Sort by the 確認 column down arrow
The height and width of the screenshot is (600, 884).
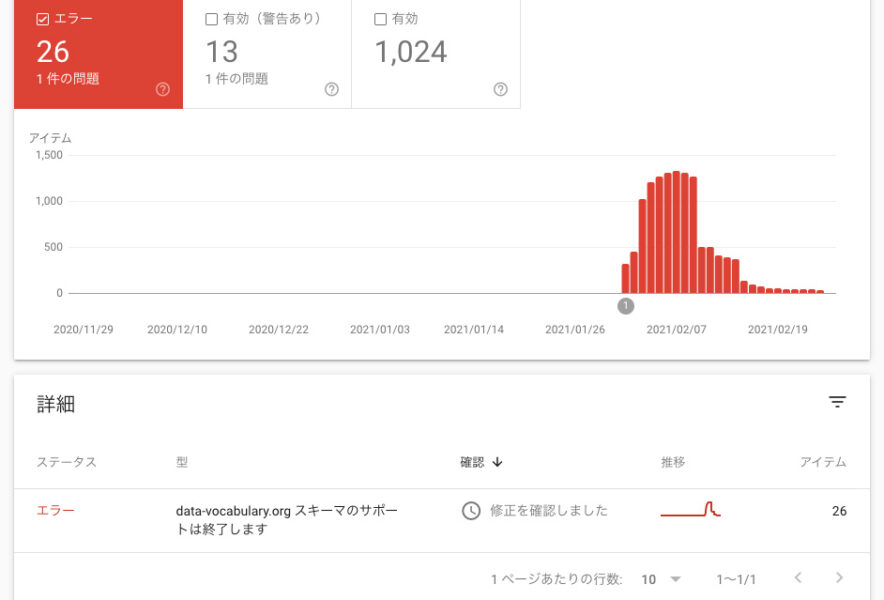point(497,462)
